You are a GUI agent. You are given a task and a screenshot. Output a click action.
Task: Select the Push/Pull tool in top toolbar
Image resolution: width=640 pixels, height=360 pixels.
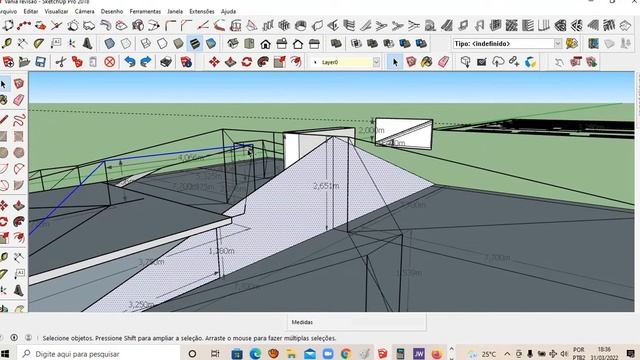click(230, 62)
